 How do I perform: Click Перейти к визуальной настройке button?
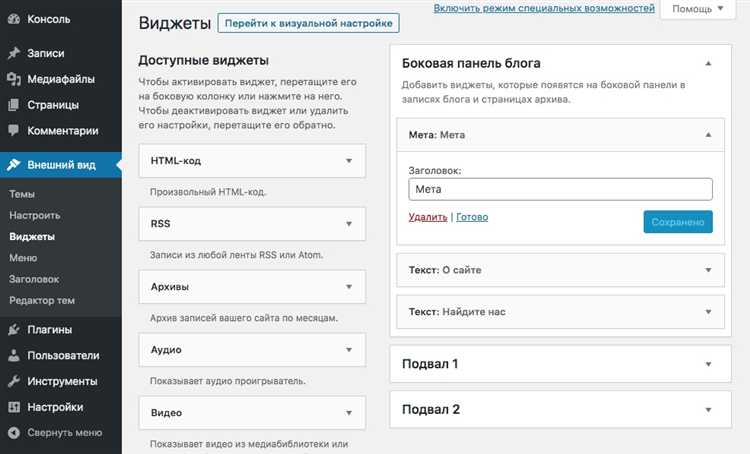click(x=309, y=23)
